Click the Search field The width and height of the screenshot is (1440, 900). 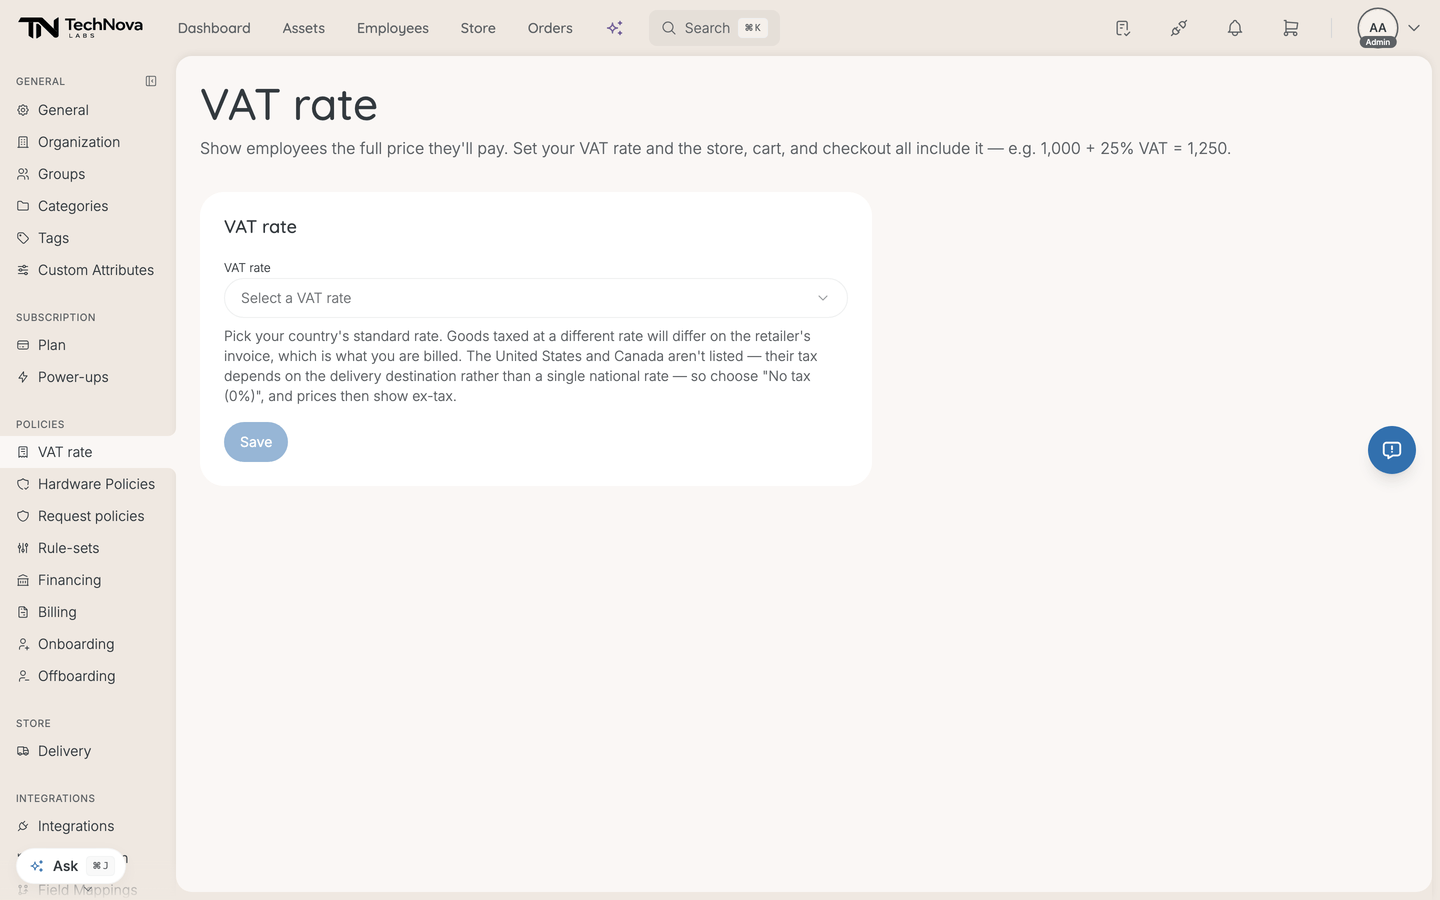[x=714, y=28]
